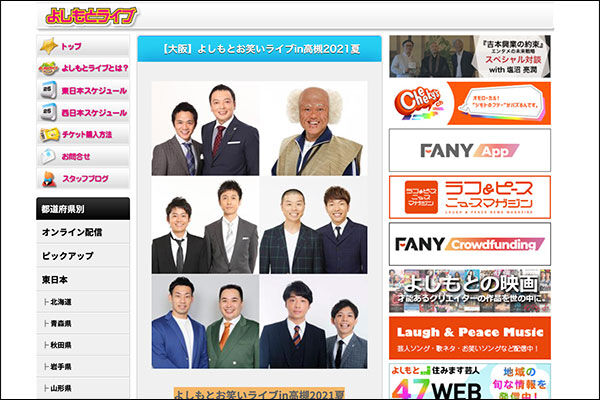Viewport: 600px width, 400px height.
Task: Click the ticket icon for チケット購入方法
Action: coord(49,134)
